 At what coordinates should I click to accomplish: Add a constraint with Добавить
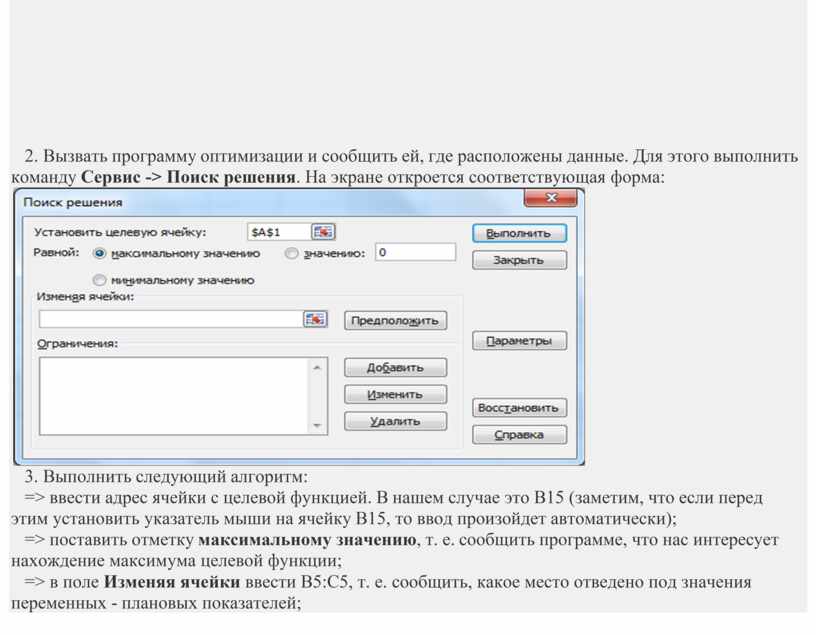[x=395, y=368]
